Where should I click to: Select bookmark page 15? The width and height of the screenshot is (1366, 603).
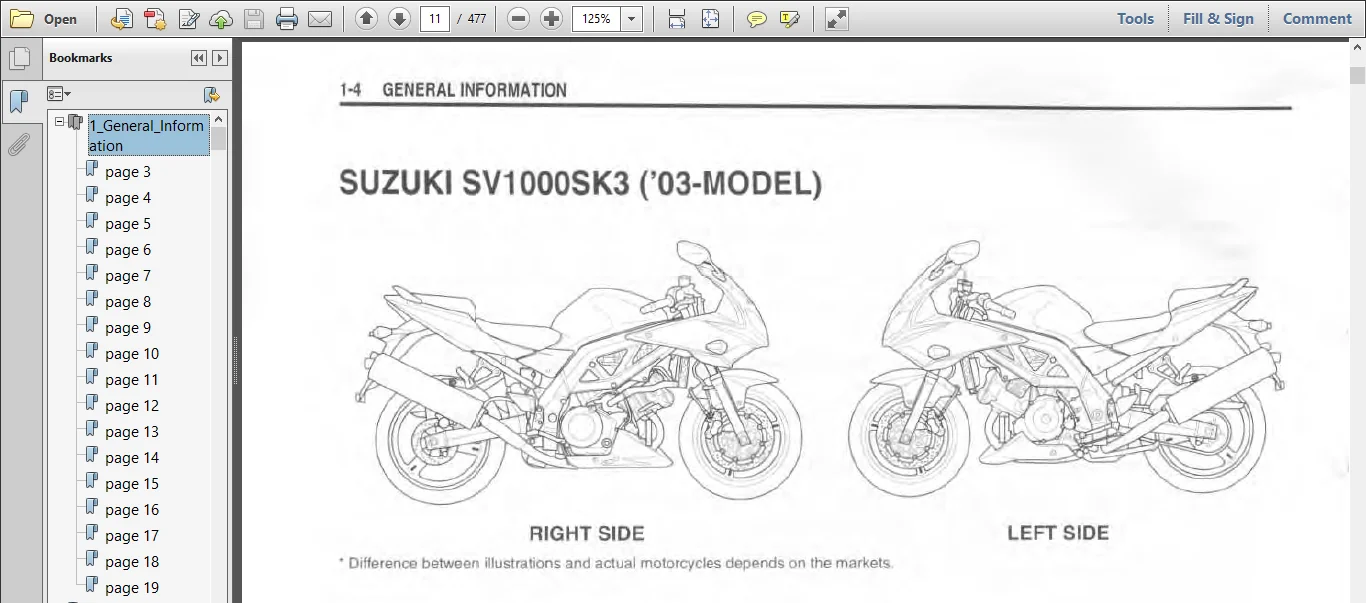[x=132, y=484]
